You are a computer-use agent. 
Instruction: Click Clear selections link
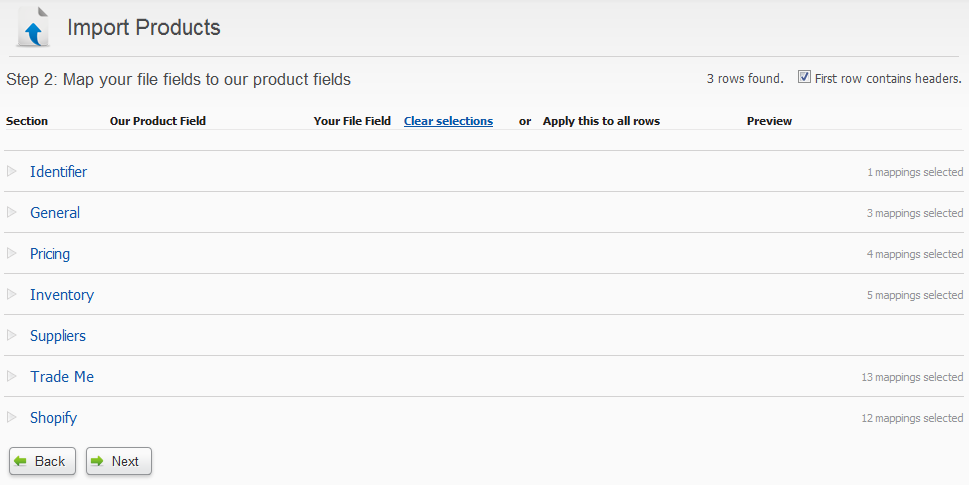point(449,121)
